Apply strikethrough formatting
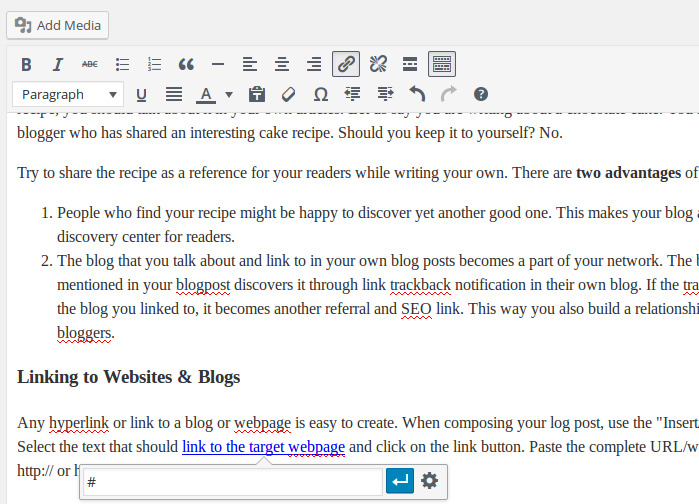This screenshot has width=699, height=504. coord(90,64)
